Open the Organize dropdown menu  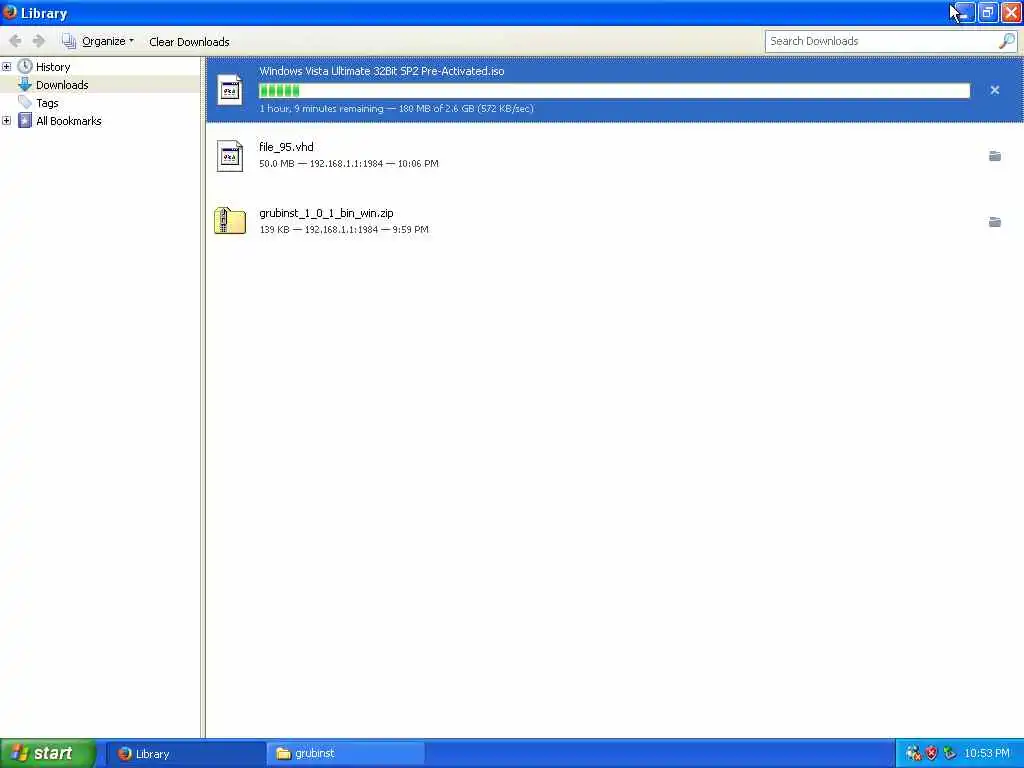(98, 41)
